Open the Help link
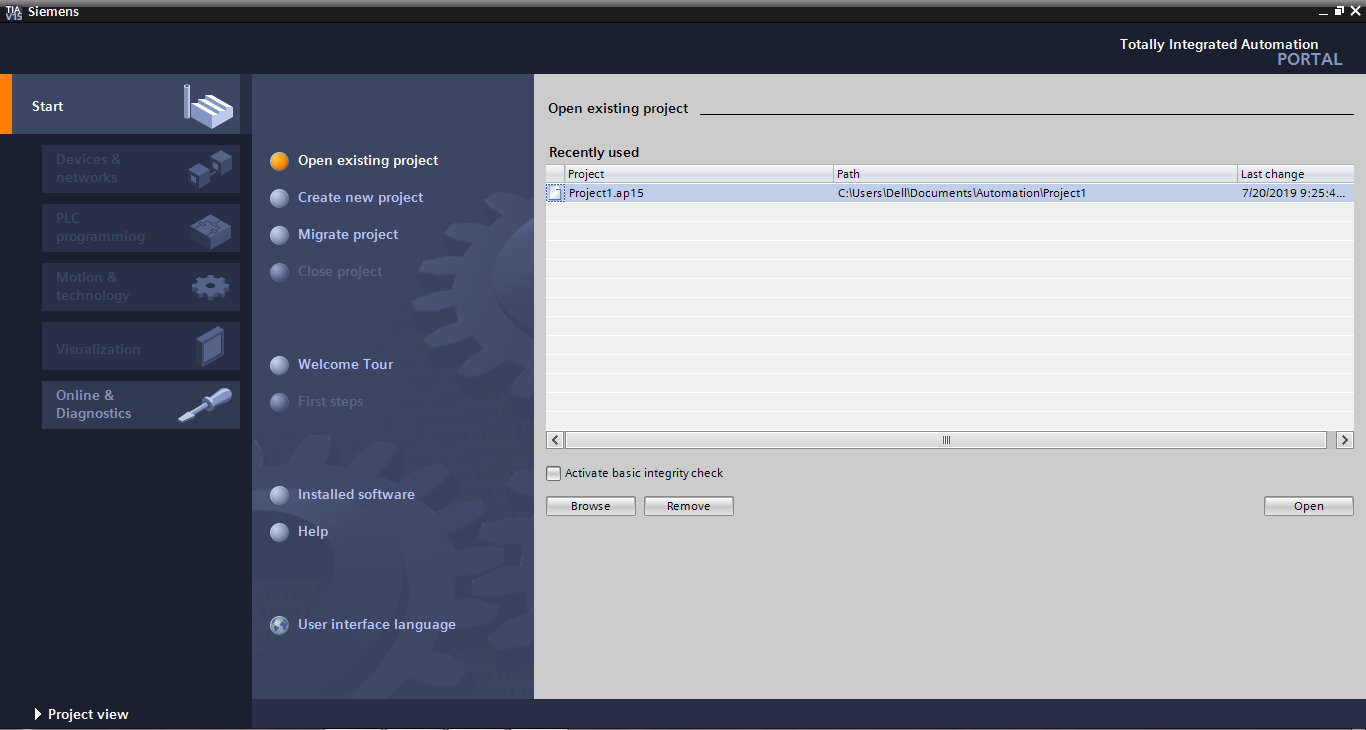The width and height of the screenshot is (1366, 730). pyautogui.click(x=313, y=531)
